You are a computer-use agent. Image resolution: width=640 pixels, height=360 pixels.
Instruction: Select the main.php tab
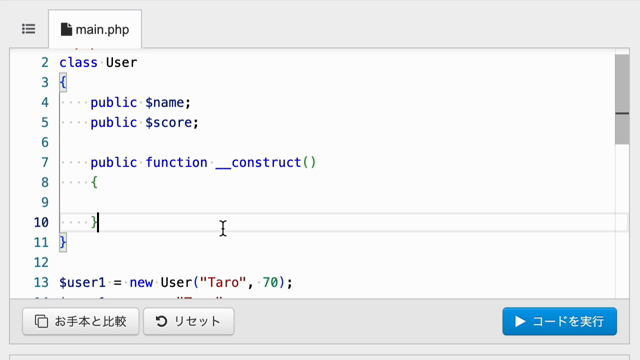pyautogui.click(x=95, y=29)
